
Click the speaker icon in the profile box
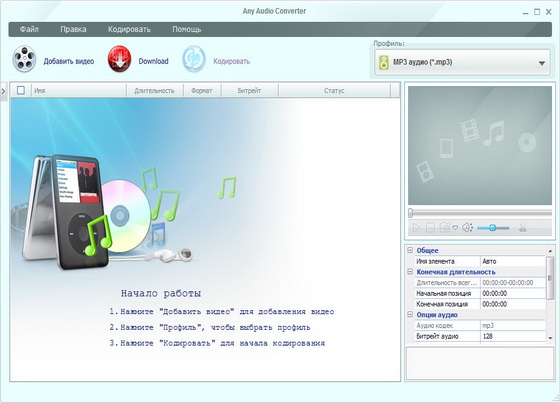(384, 63)
